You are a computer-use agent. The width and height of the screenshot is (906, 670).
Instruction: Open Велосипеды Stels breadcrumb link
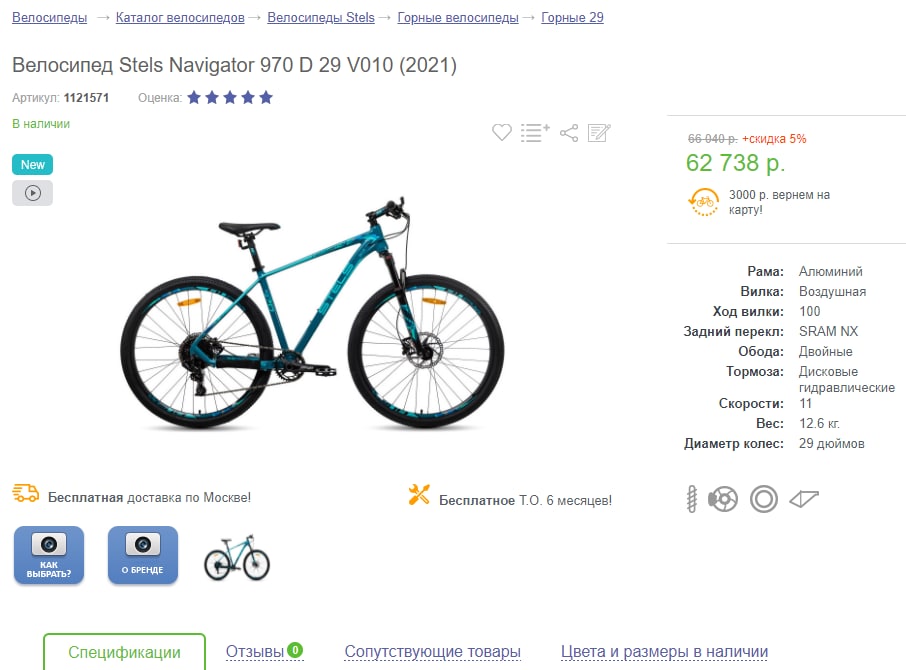click(321, 18)
